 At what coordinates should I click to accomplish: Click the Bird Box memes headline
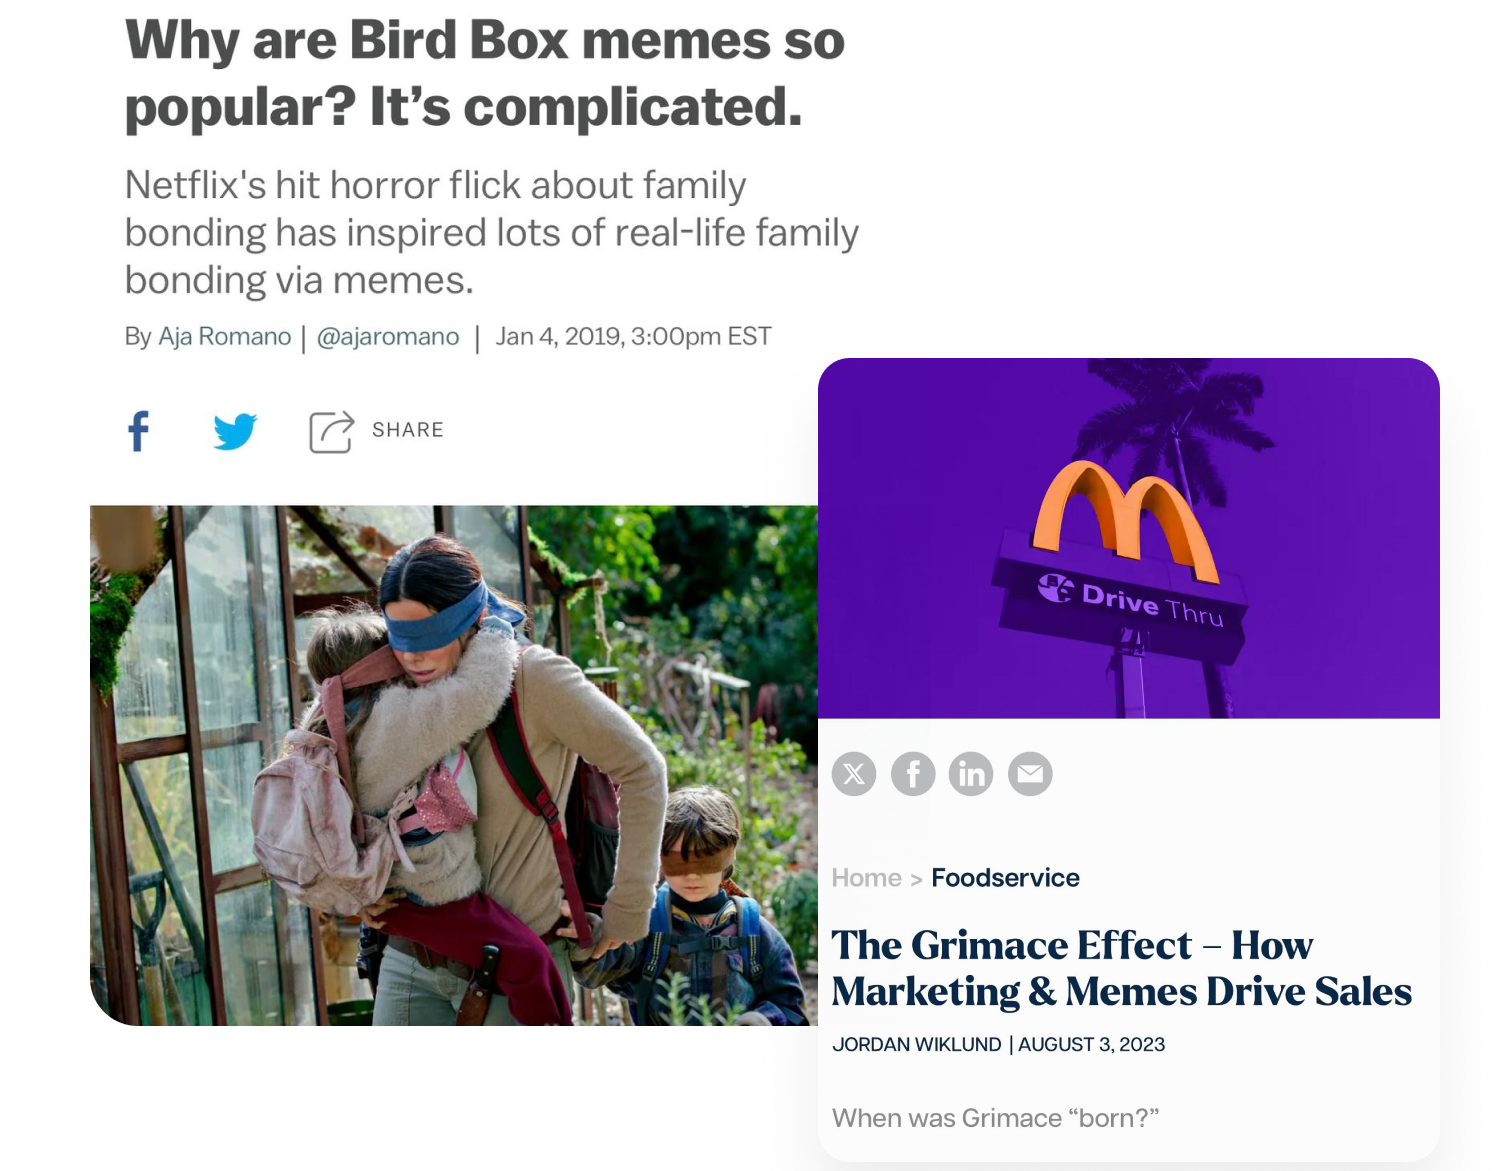click(x=485, y=73)
